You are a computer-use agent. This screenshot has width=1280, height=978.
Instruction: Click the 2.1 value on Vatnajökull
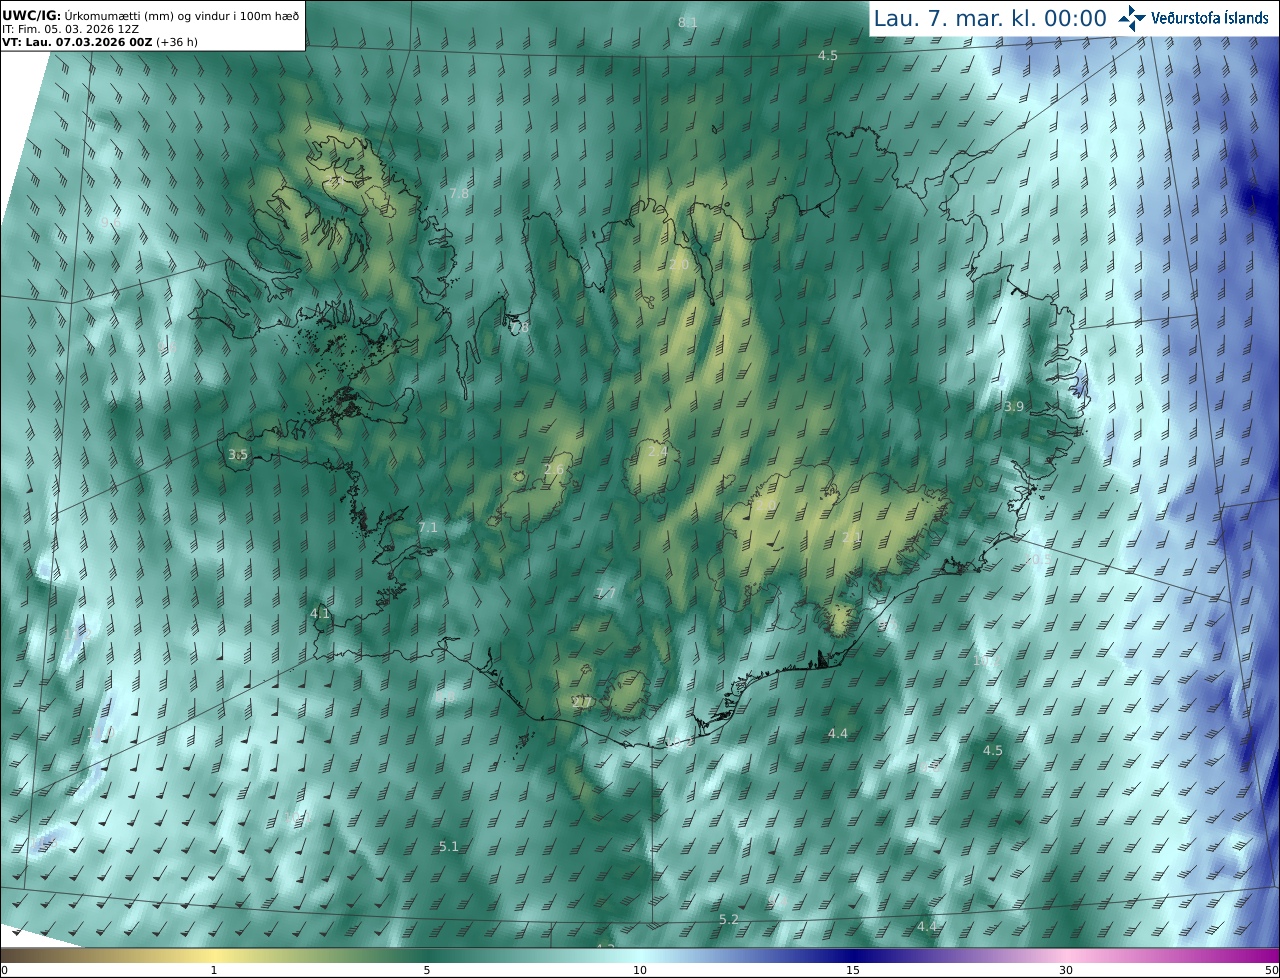852,538
